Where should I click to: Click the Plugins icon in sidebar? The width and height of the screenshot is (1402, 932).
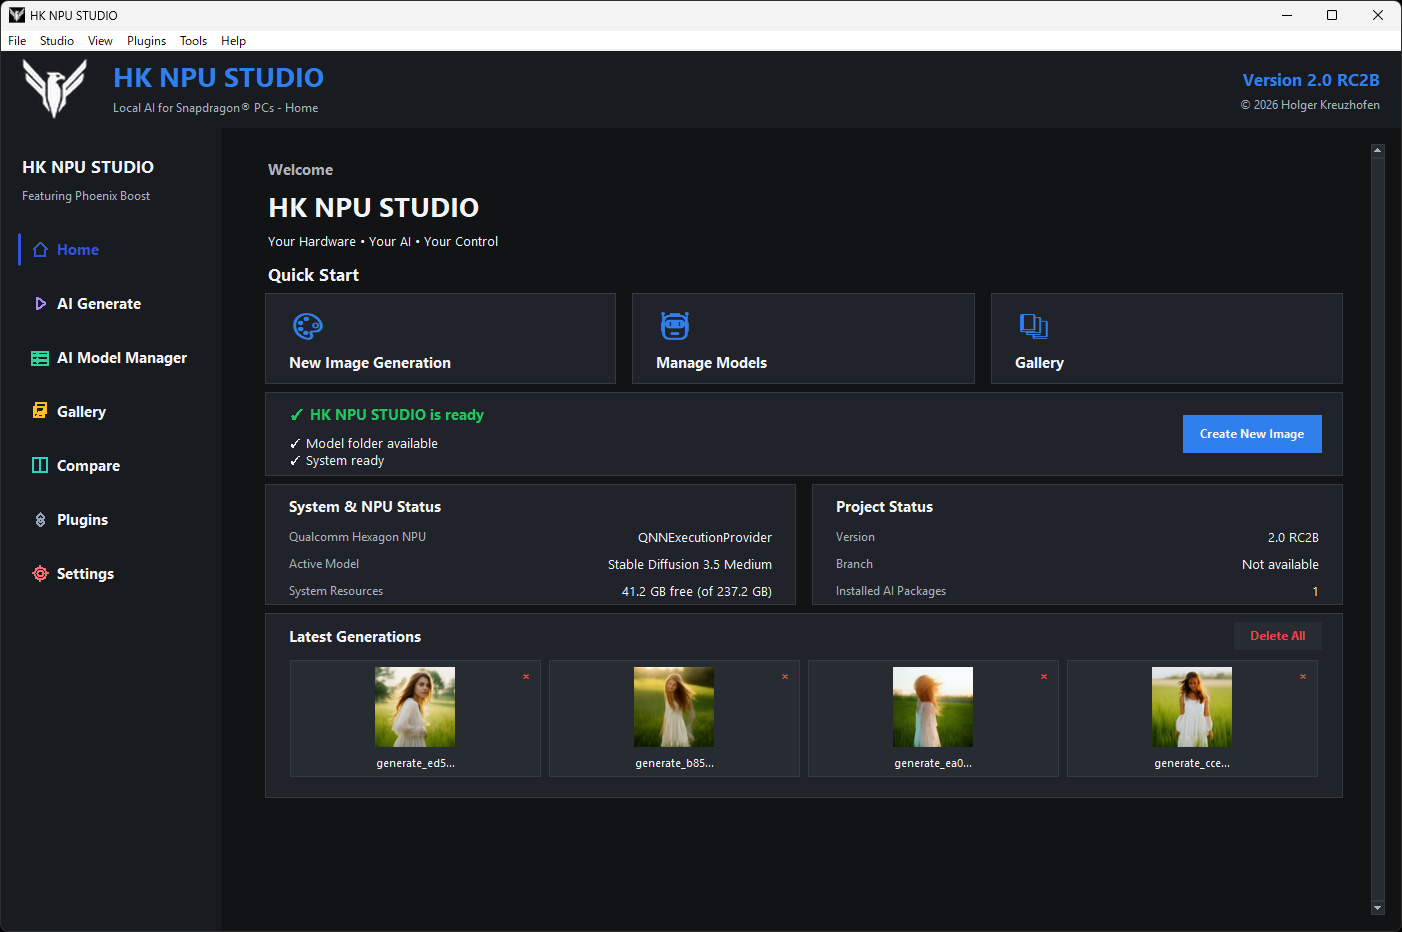[x=40, y=520]
